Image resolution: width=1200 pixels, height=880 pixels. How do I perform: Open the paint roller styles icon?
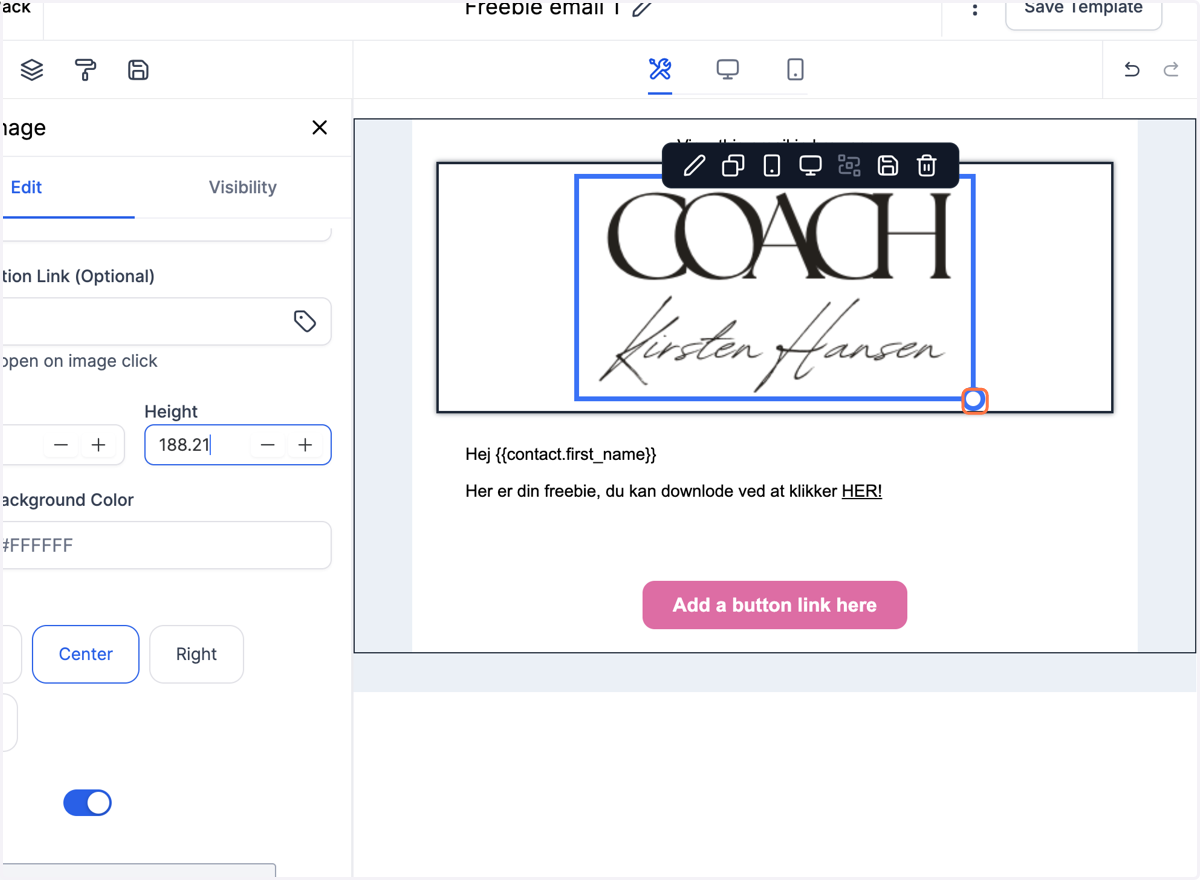(x=86, y=70)
